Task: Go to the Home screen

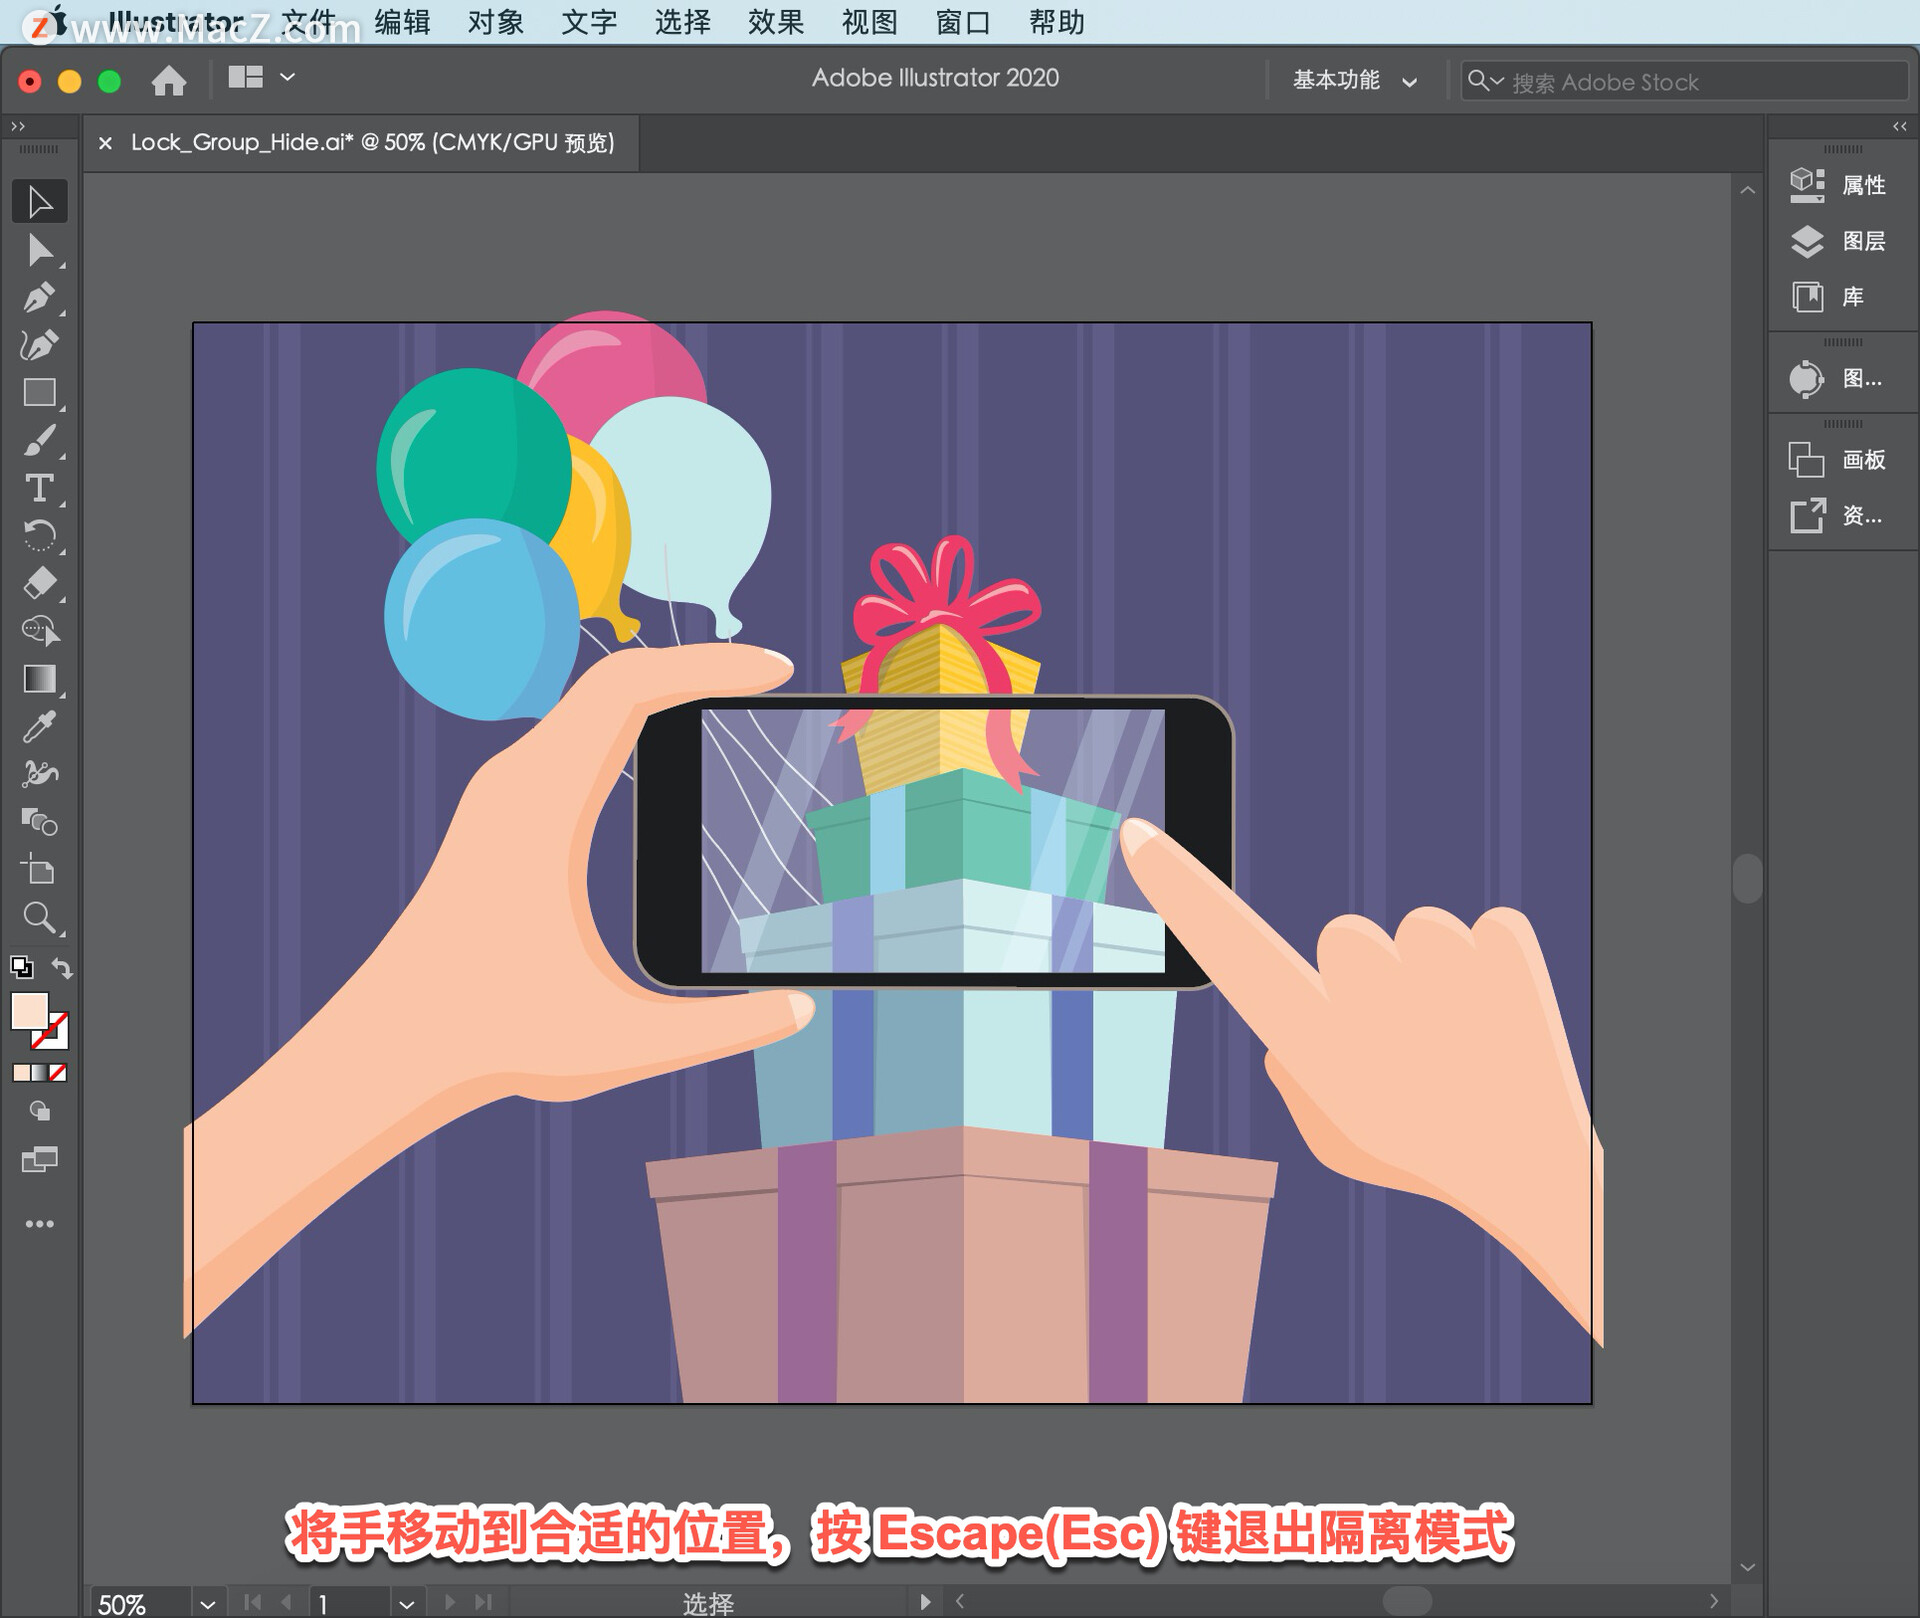Action: pyautogui.click(x=169, y=80)
